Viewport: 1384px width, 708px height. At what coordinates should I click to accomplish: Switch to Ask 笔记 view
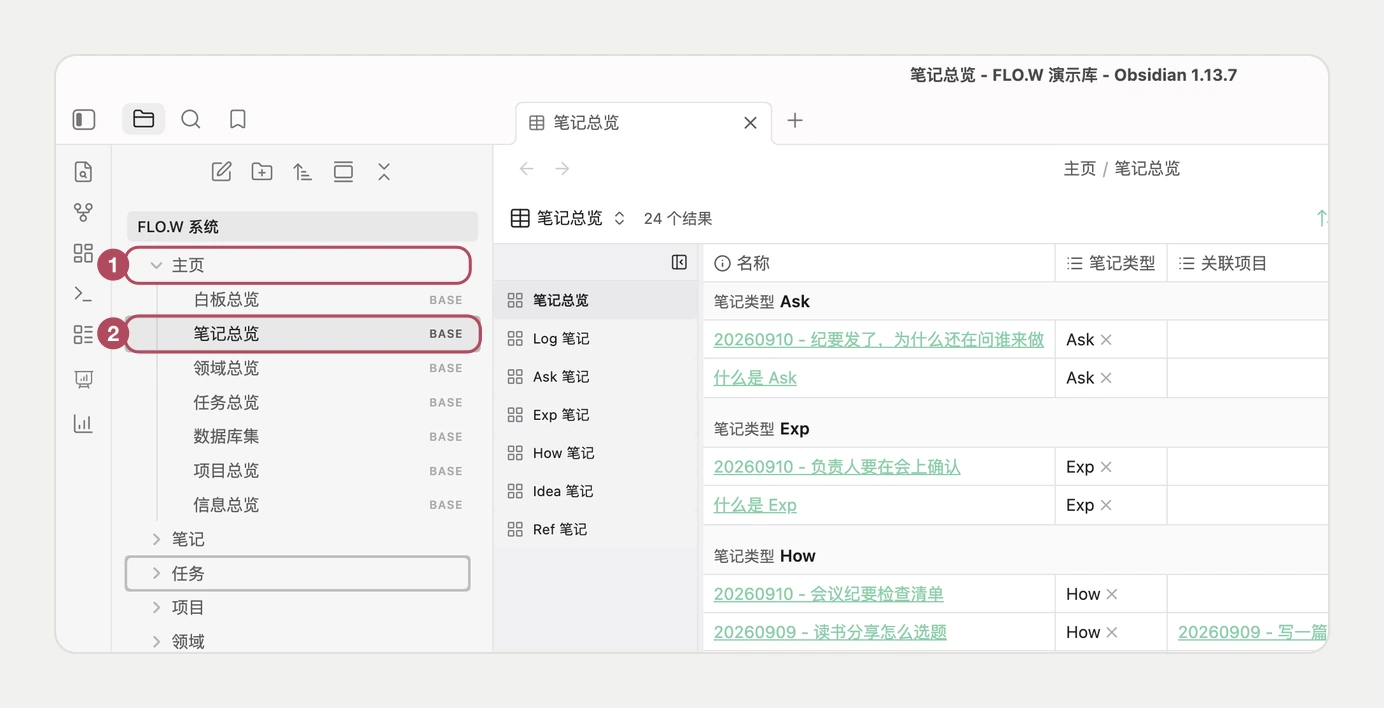595,376
